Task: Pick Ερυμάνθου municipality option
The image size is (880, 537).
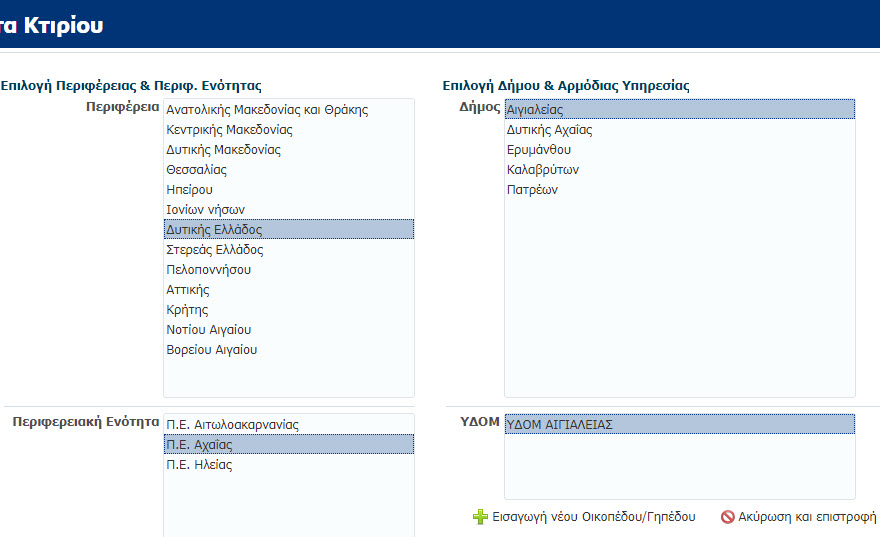Action: [680, 150]
